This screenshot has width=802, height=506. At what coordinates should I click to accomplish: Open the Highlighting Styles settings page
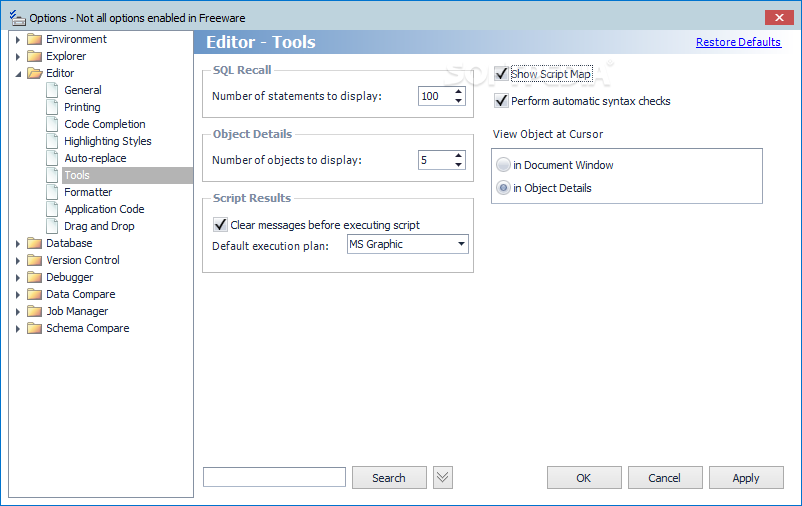[107, 141]
